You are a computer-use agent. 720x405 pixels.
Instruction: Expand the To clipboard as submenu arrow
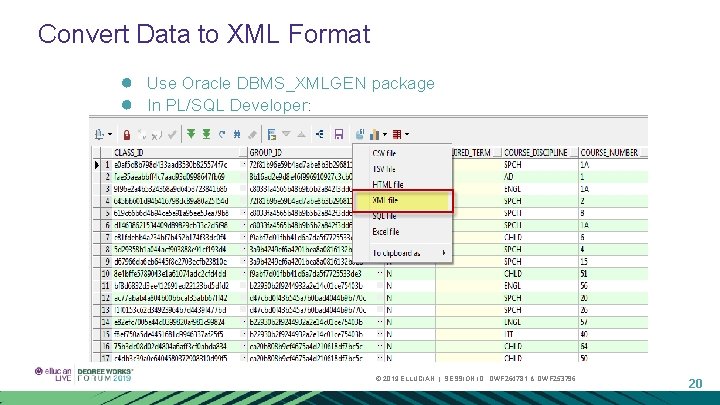tap(444, 253)
